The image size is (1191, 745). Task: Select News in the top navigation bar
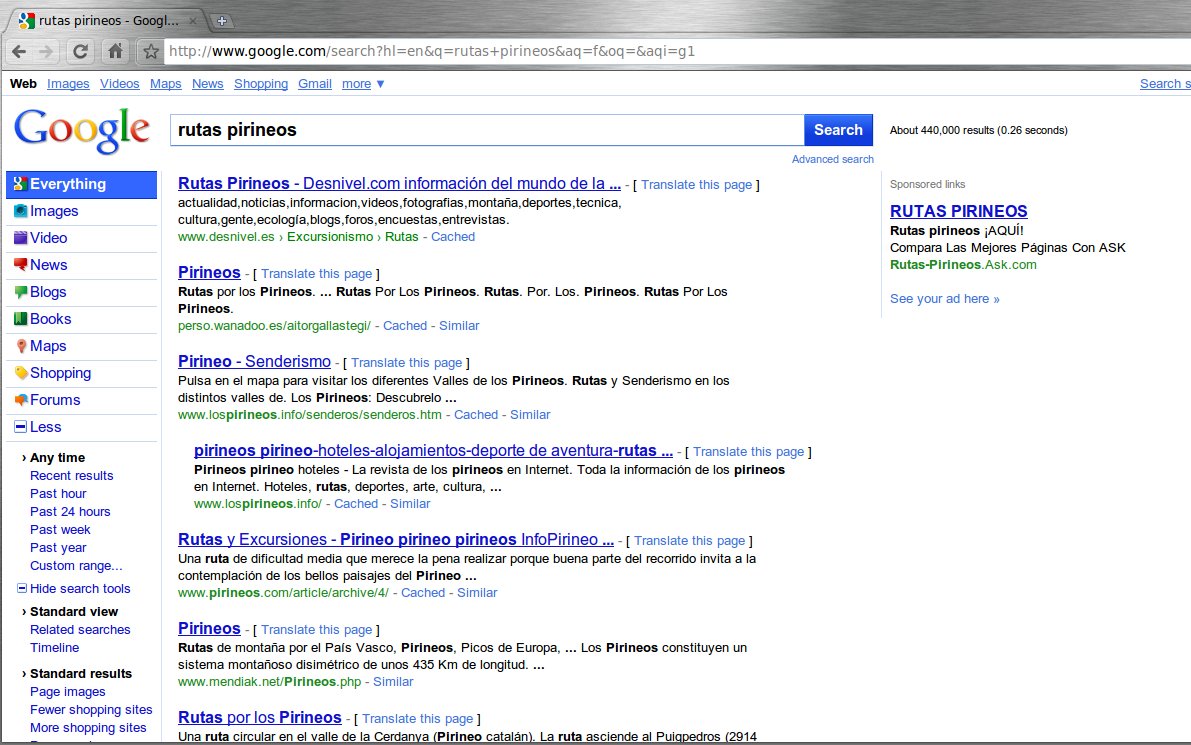pyautogui.click(x=207, y=84)
